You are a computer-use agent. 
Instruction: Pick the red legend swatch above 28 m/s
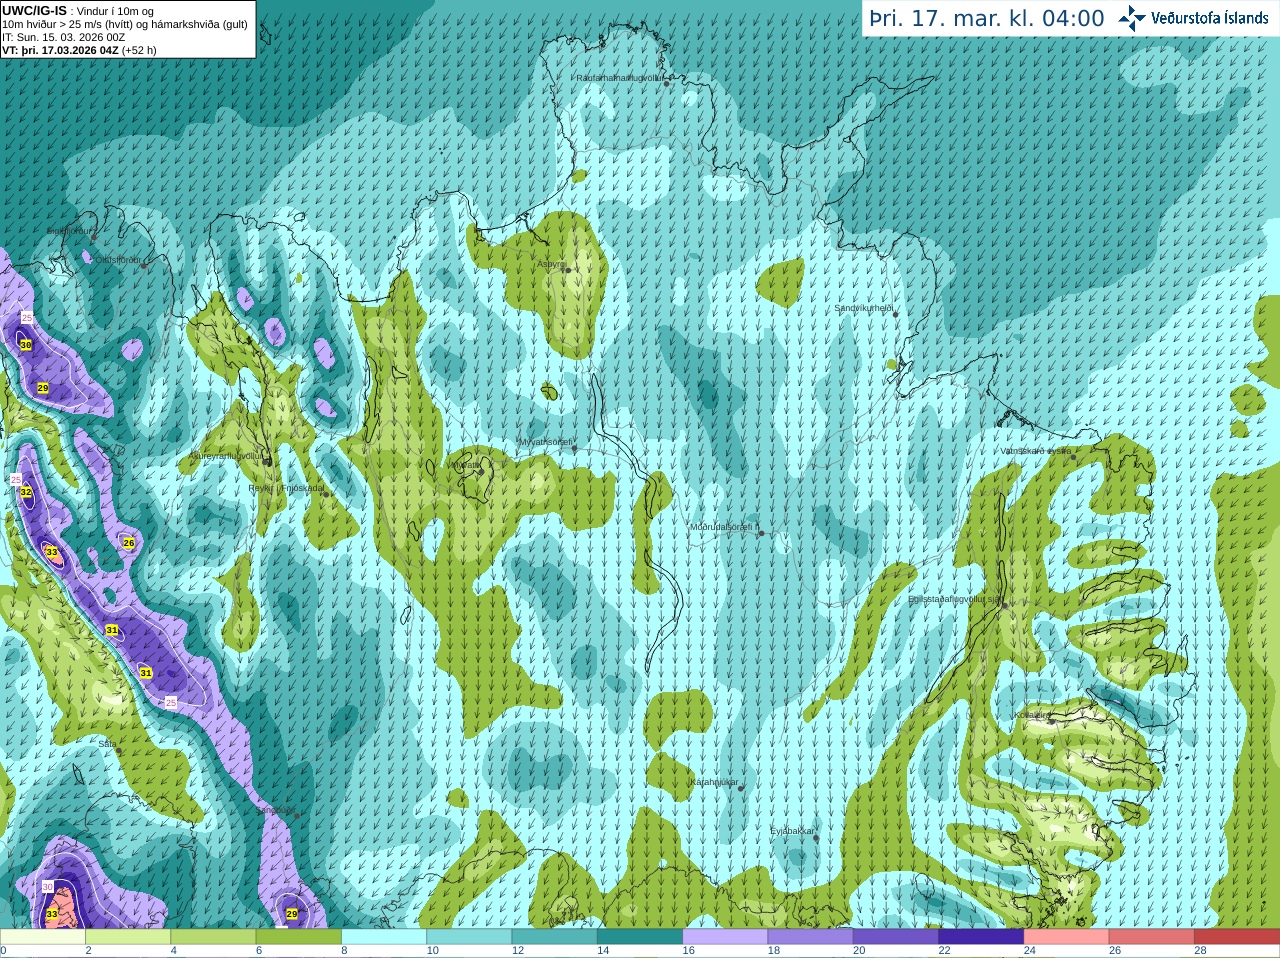click(x=1237, y=937)
